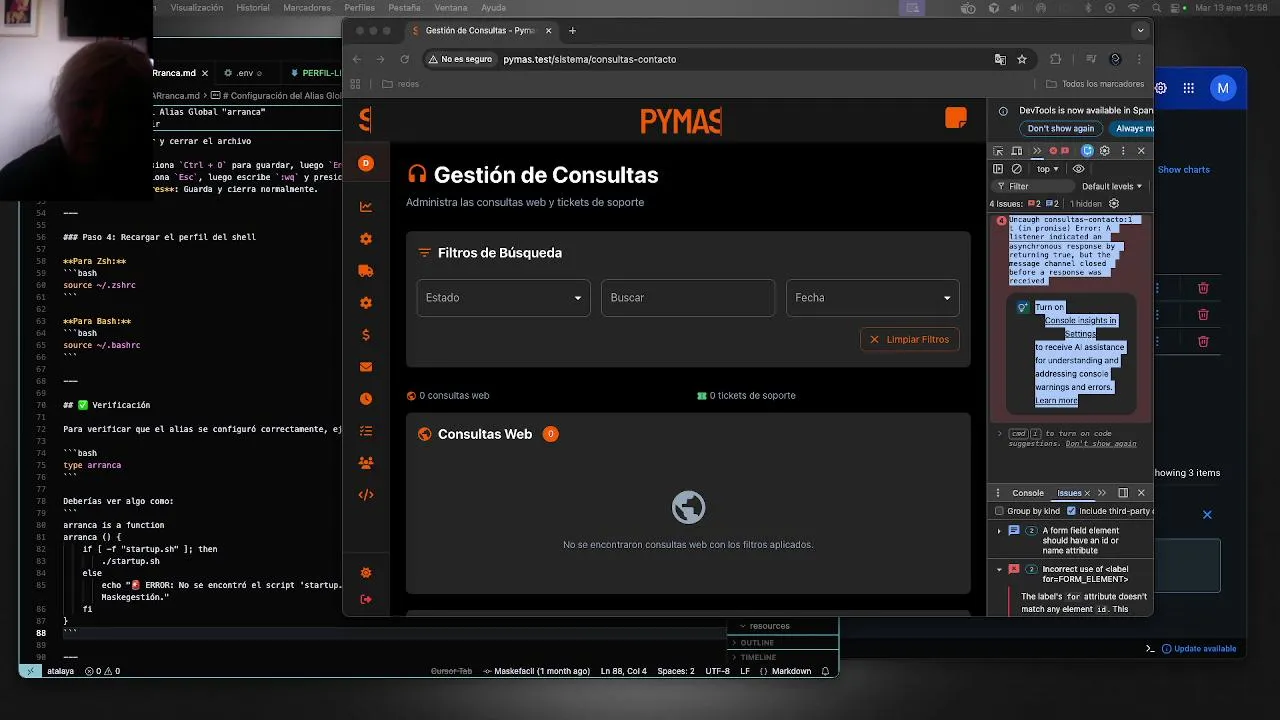
Task: Show more DevTools tabs chevron in top toolbar
Action: pos(1036,151)
